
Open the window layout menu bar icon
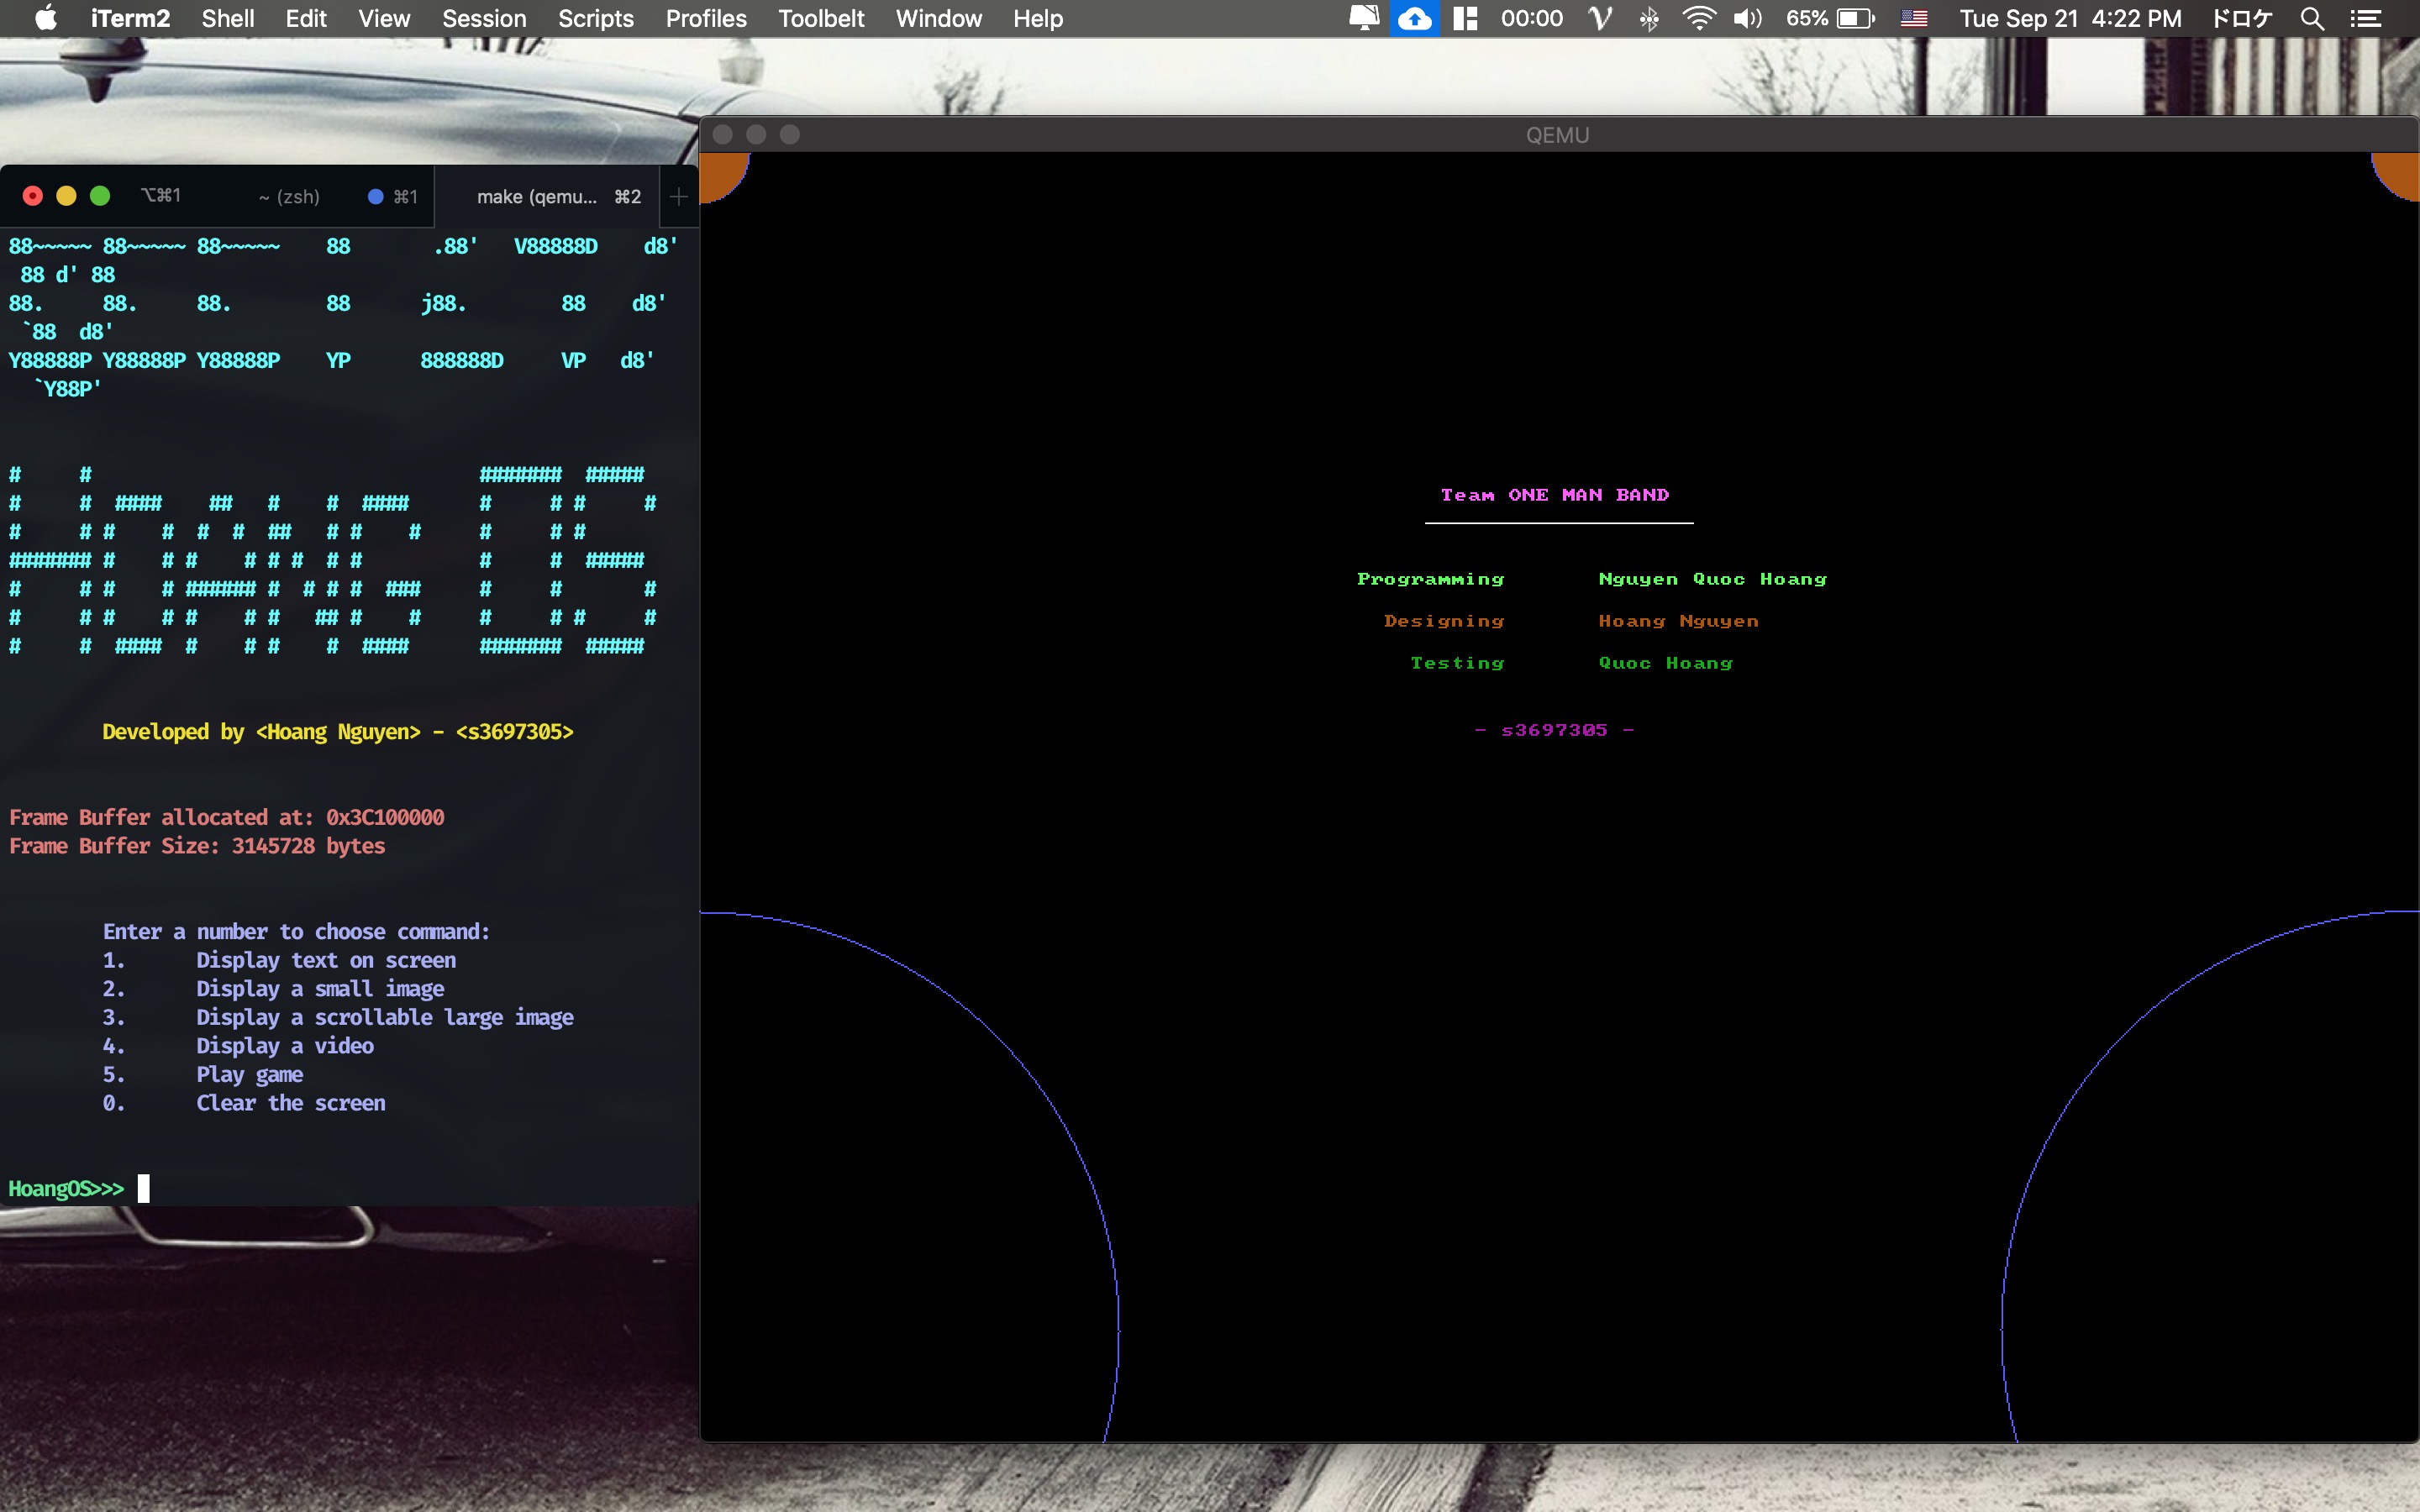pos(1465,19)
